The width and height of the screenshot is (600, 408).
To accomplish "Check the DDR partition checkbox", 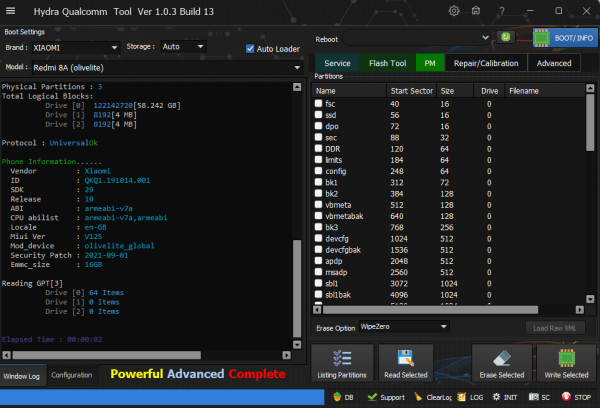I will 318,148.
